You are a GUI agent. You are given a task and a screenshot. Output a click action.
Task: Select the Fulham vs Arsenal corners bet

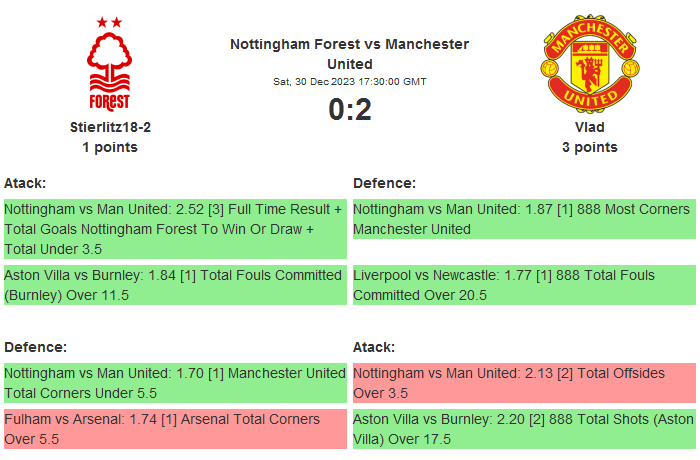(174, 429)
